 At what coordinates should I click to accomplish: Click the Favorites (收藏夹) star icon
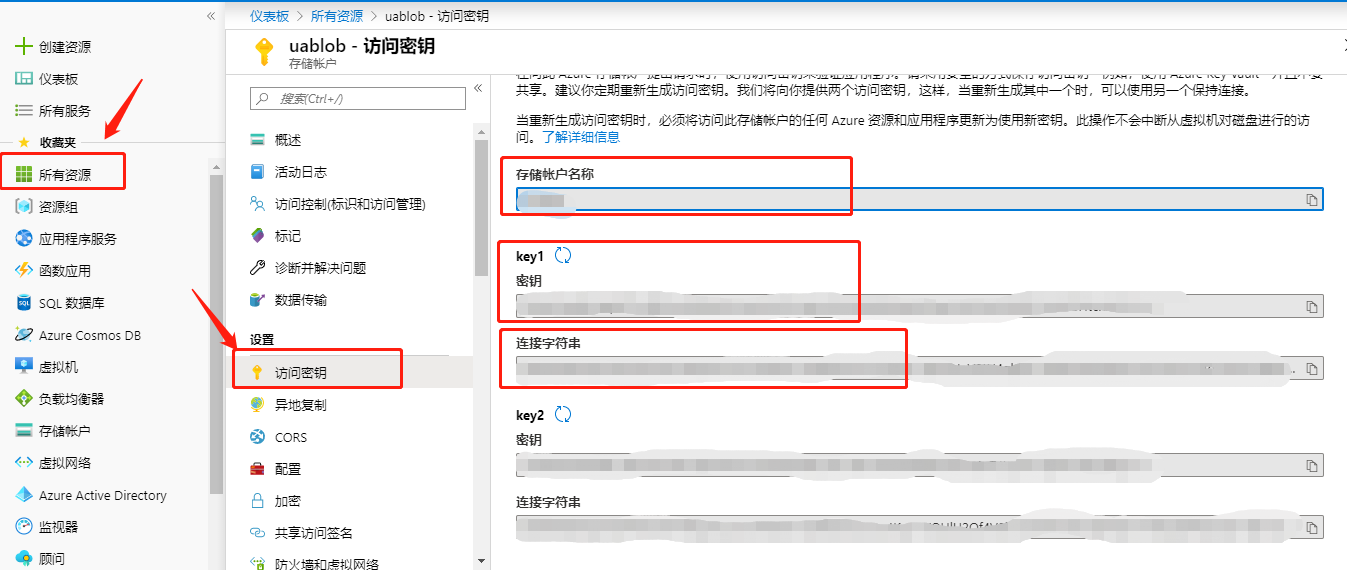[24, 143]
